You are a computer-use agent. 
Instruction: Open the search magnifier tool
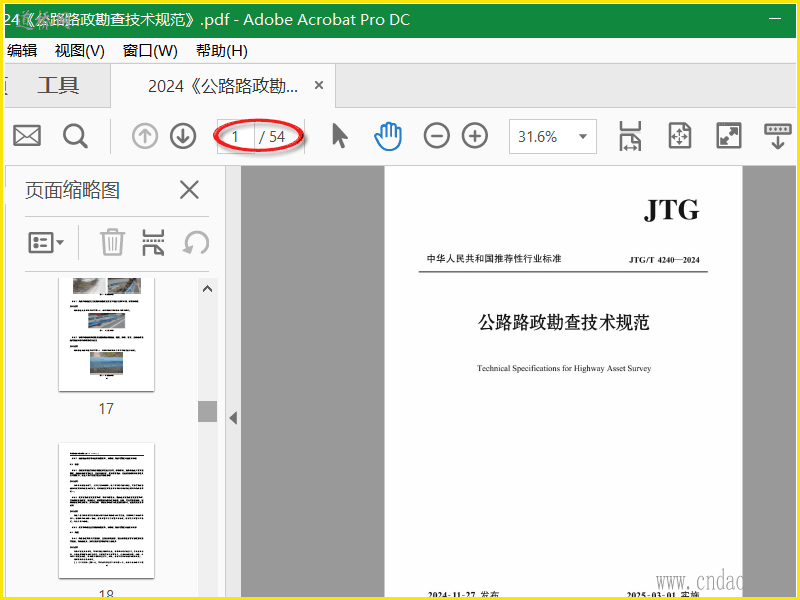pos(76,136)
